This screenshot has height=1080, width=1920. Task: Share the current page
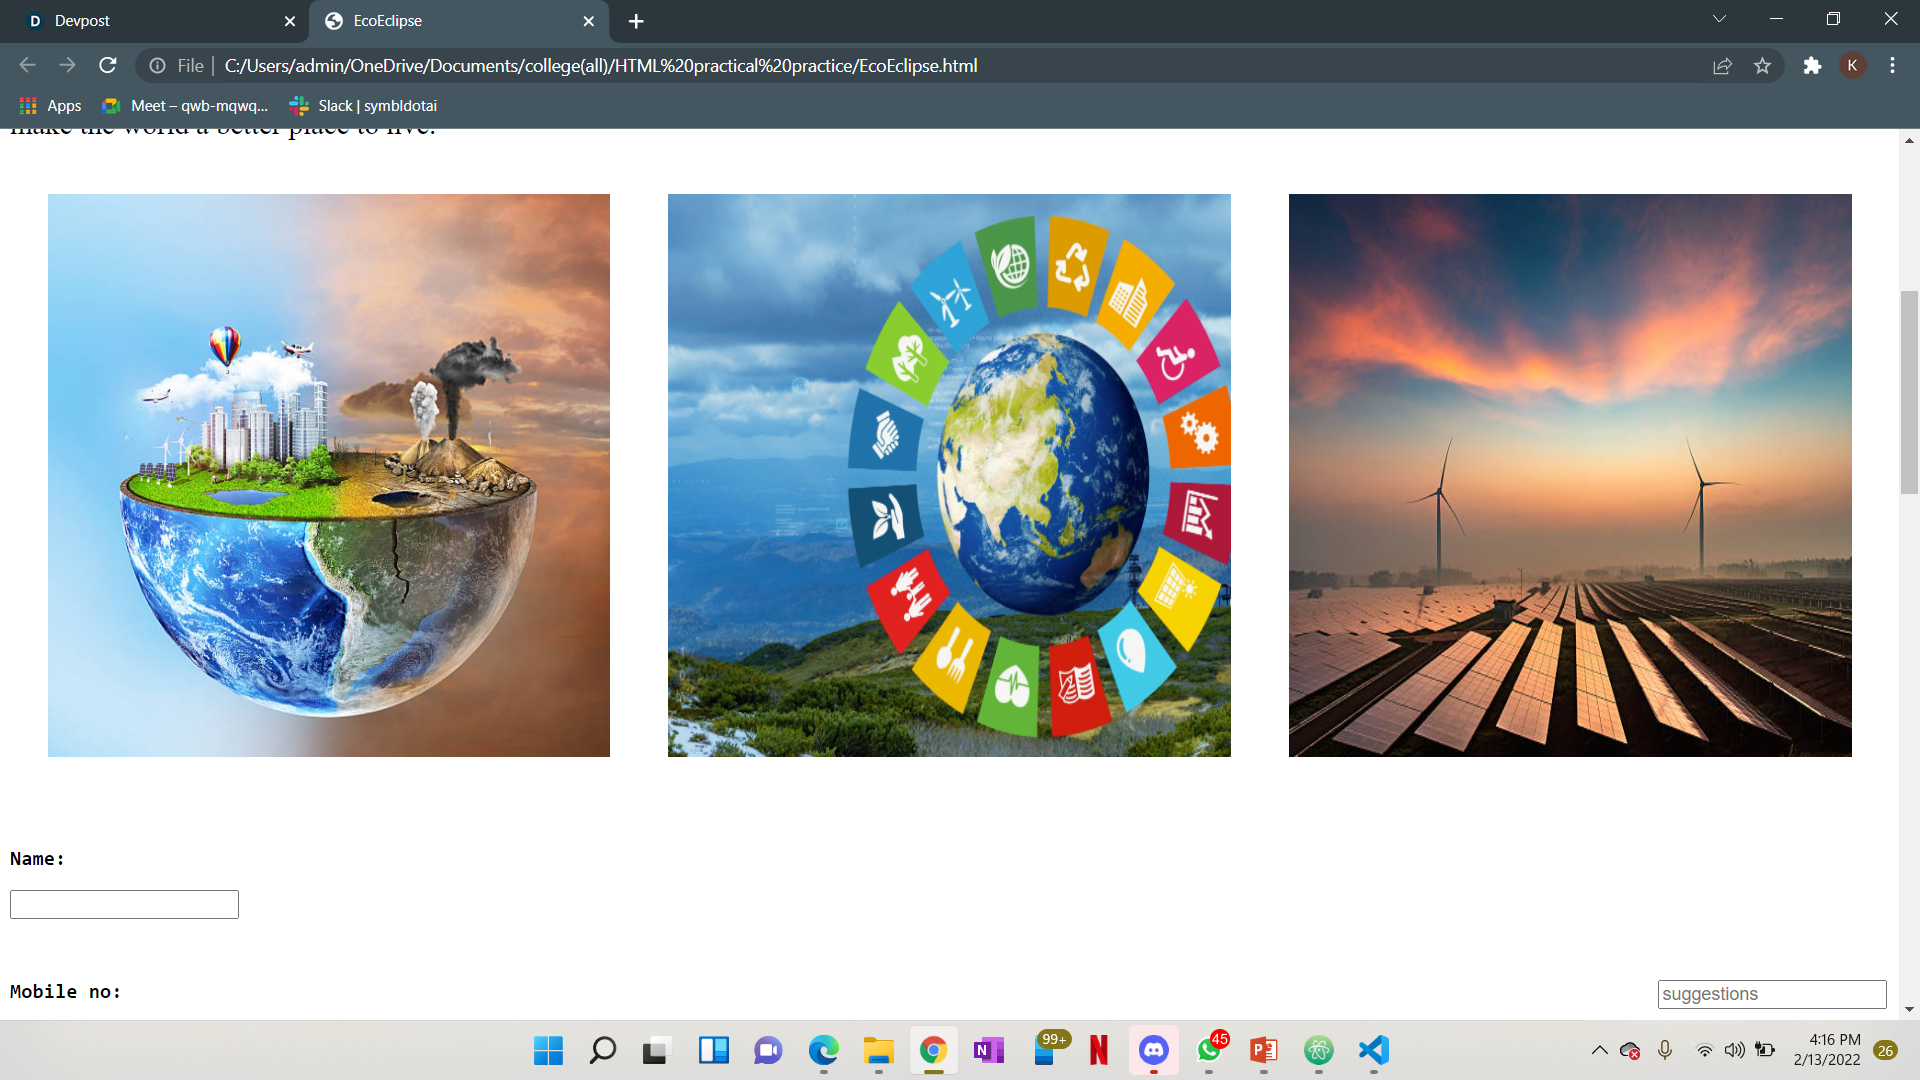pos(1722,65)
